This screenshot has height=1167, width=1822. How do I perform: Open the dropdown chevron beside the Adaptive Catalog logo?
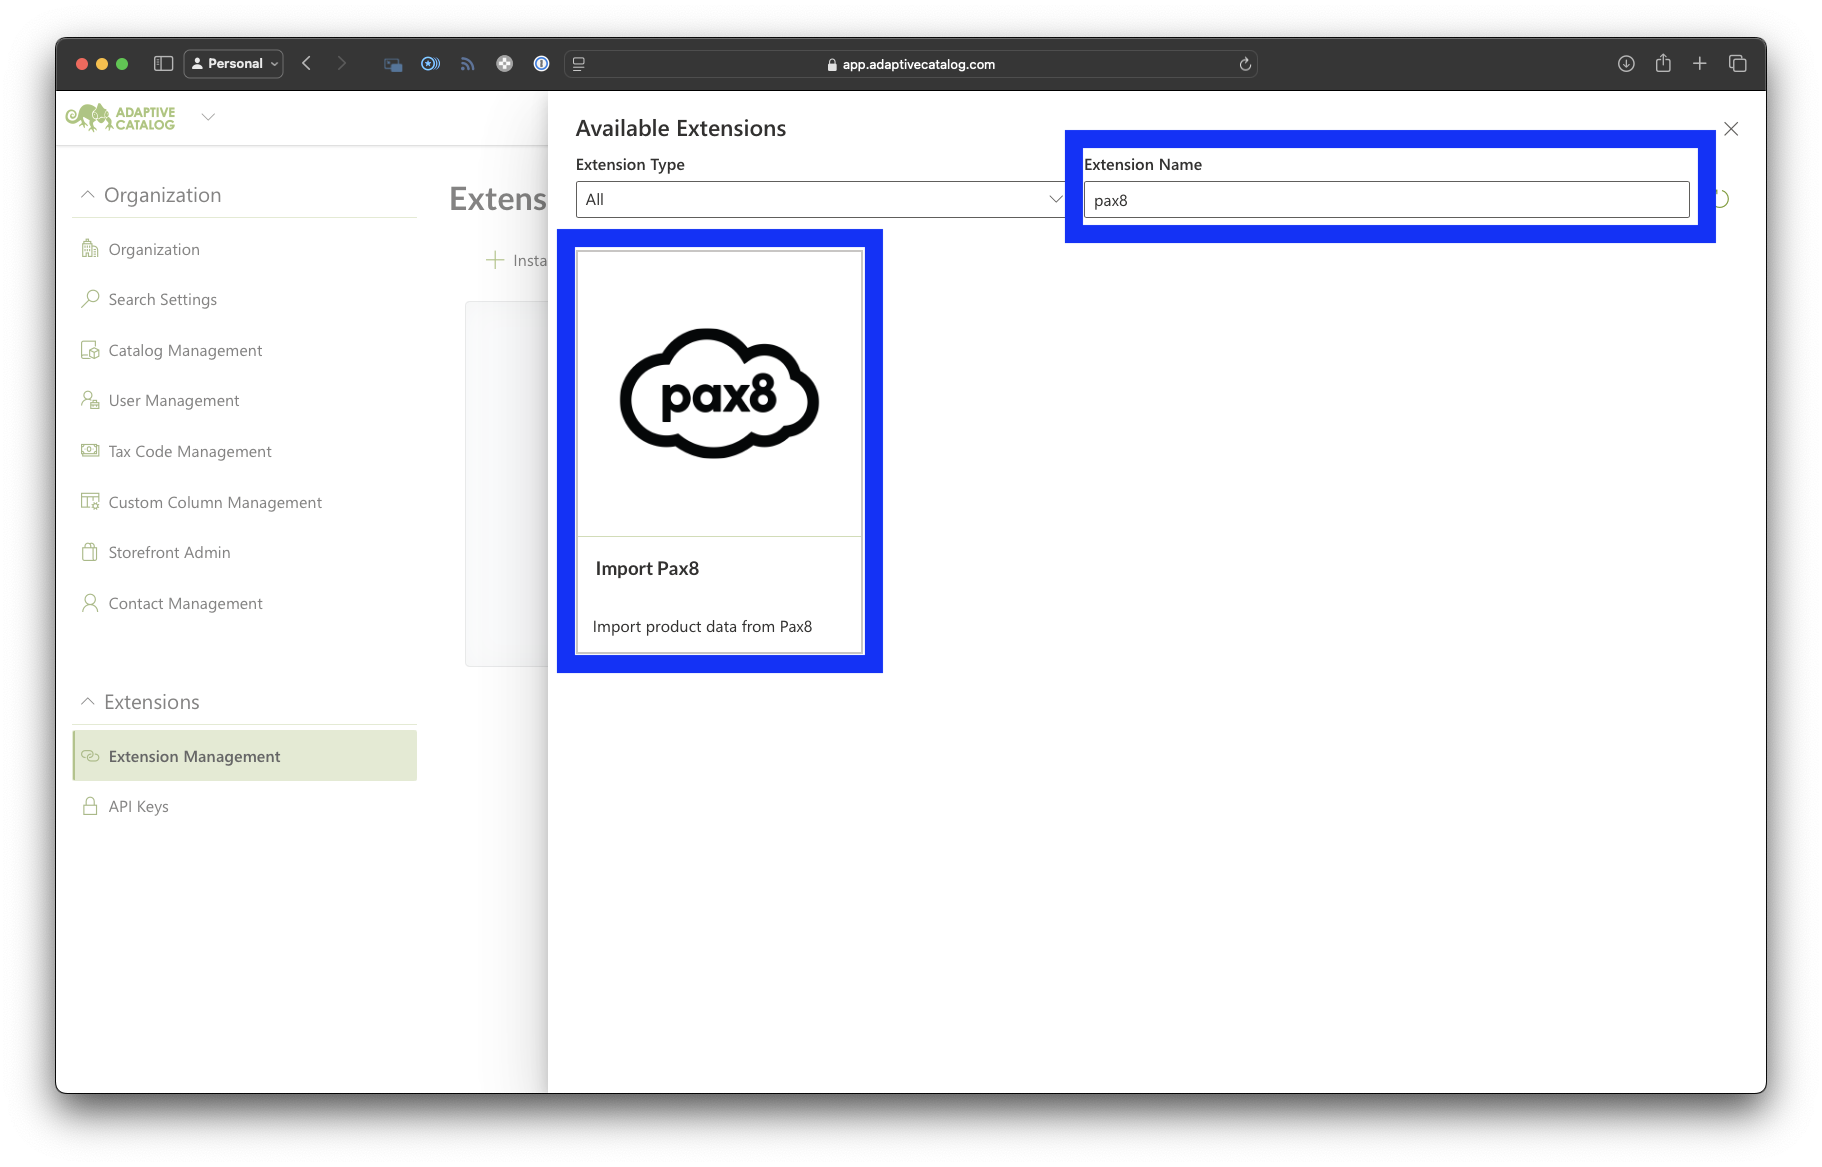tap(208, 117)
